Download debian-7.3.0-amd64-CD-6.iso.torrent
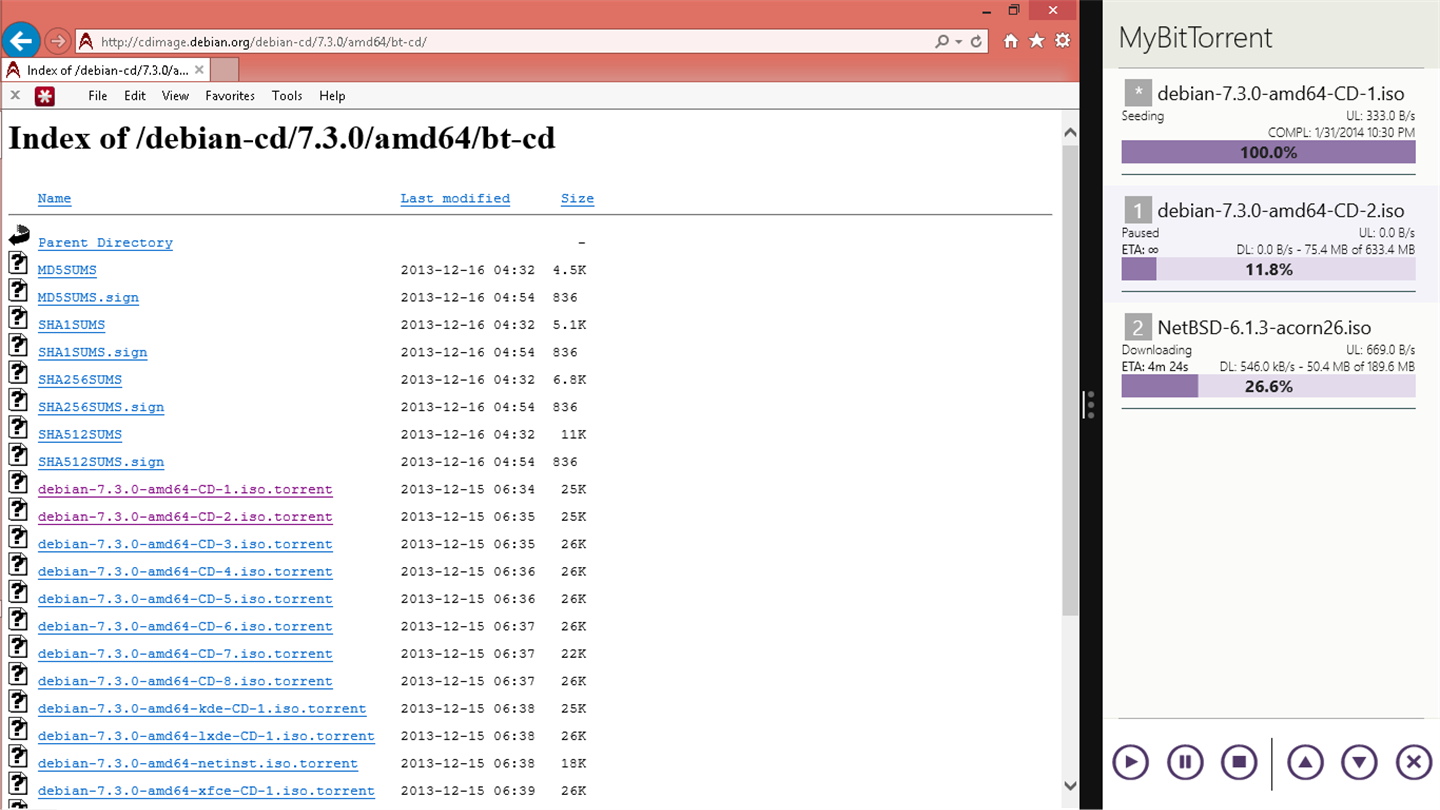 185,627
